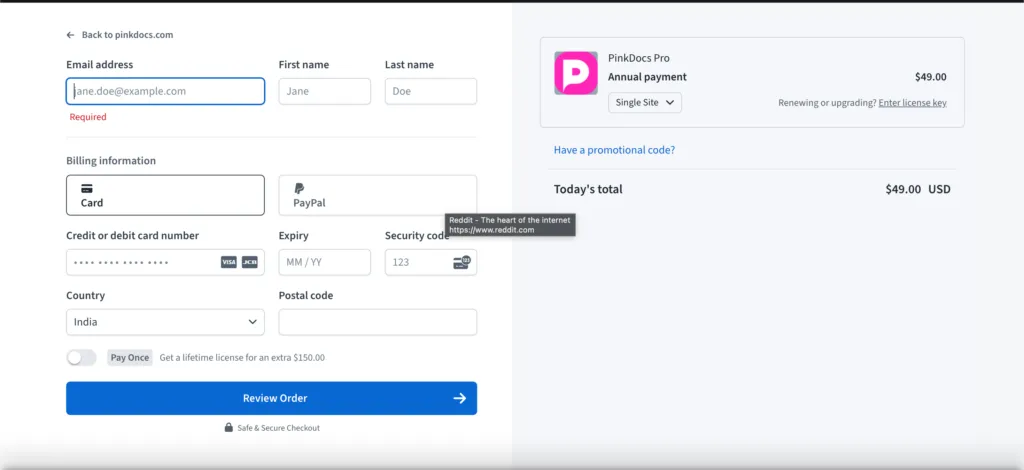1024x470 pixels.
Task: Click the Postal code field
Action: click(377, 322)
